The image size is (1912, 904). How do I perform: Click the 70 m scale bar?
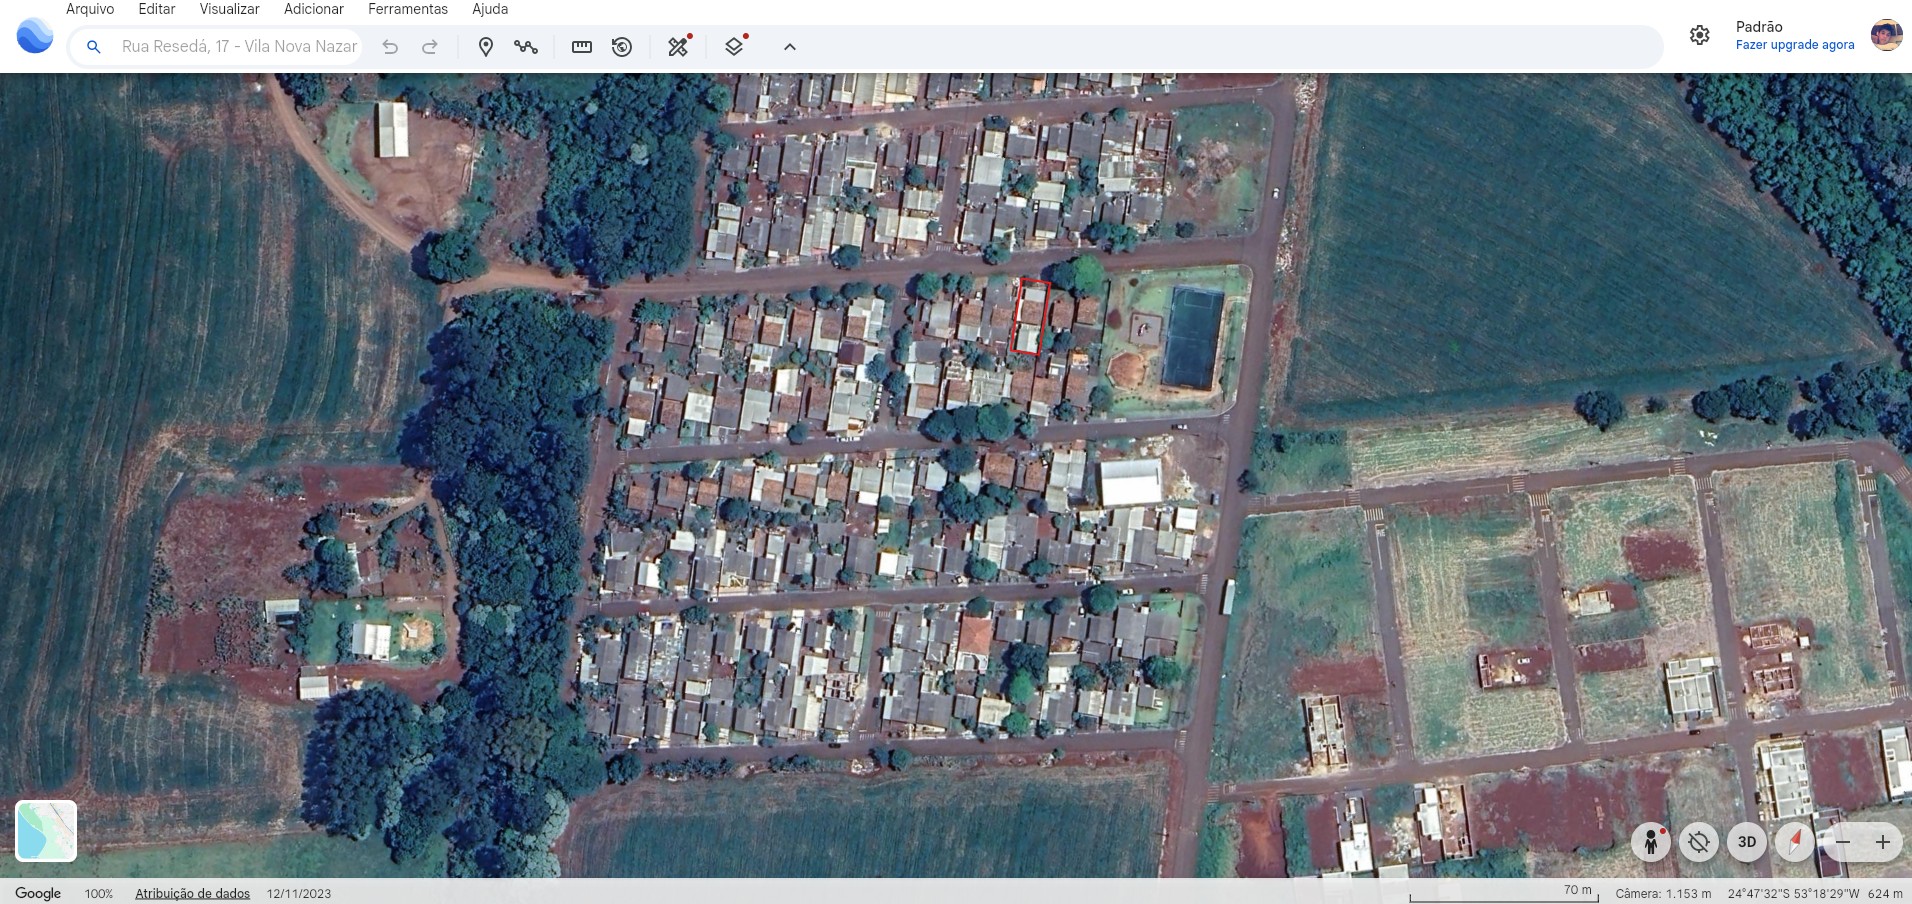coord(1504,893)
